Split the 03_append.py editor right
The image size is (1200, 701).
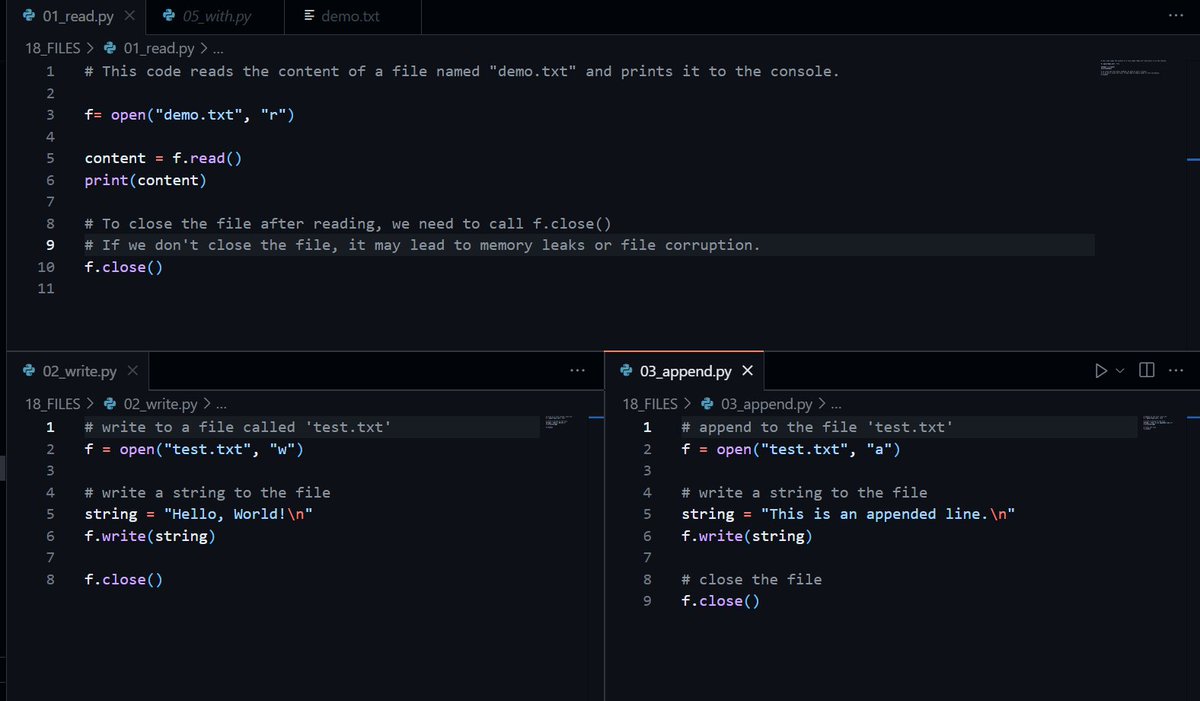(x=1147, y=371)
